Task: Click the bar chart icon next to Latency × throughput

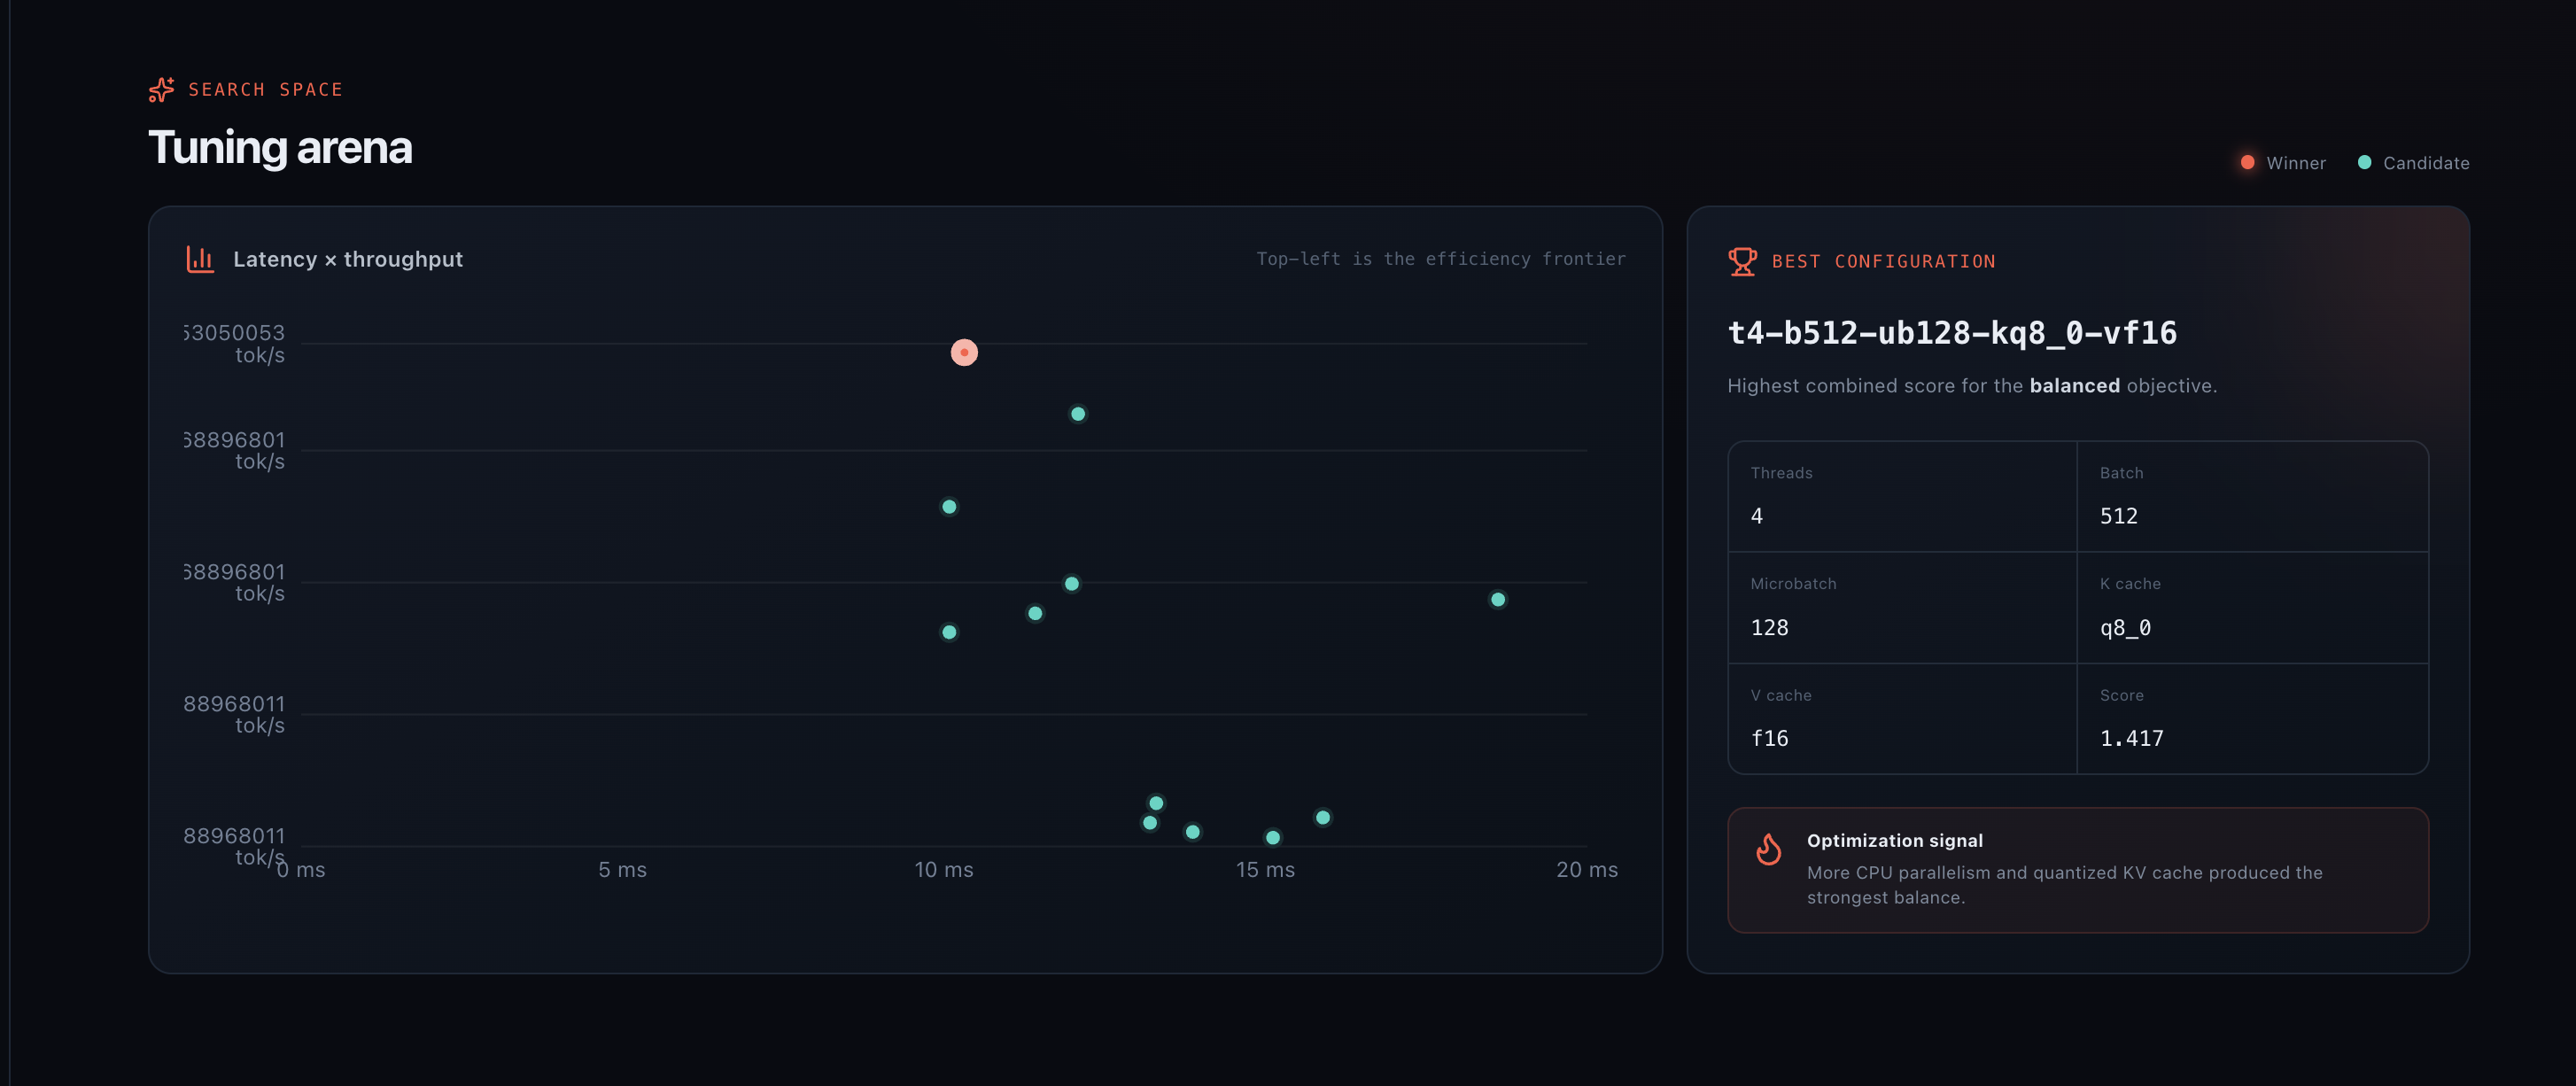Action: click(x=200, y=259)
